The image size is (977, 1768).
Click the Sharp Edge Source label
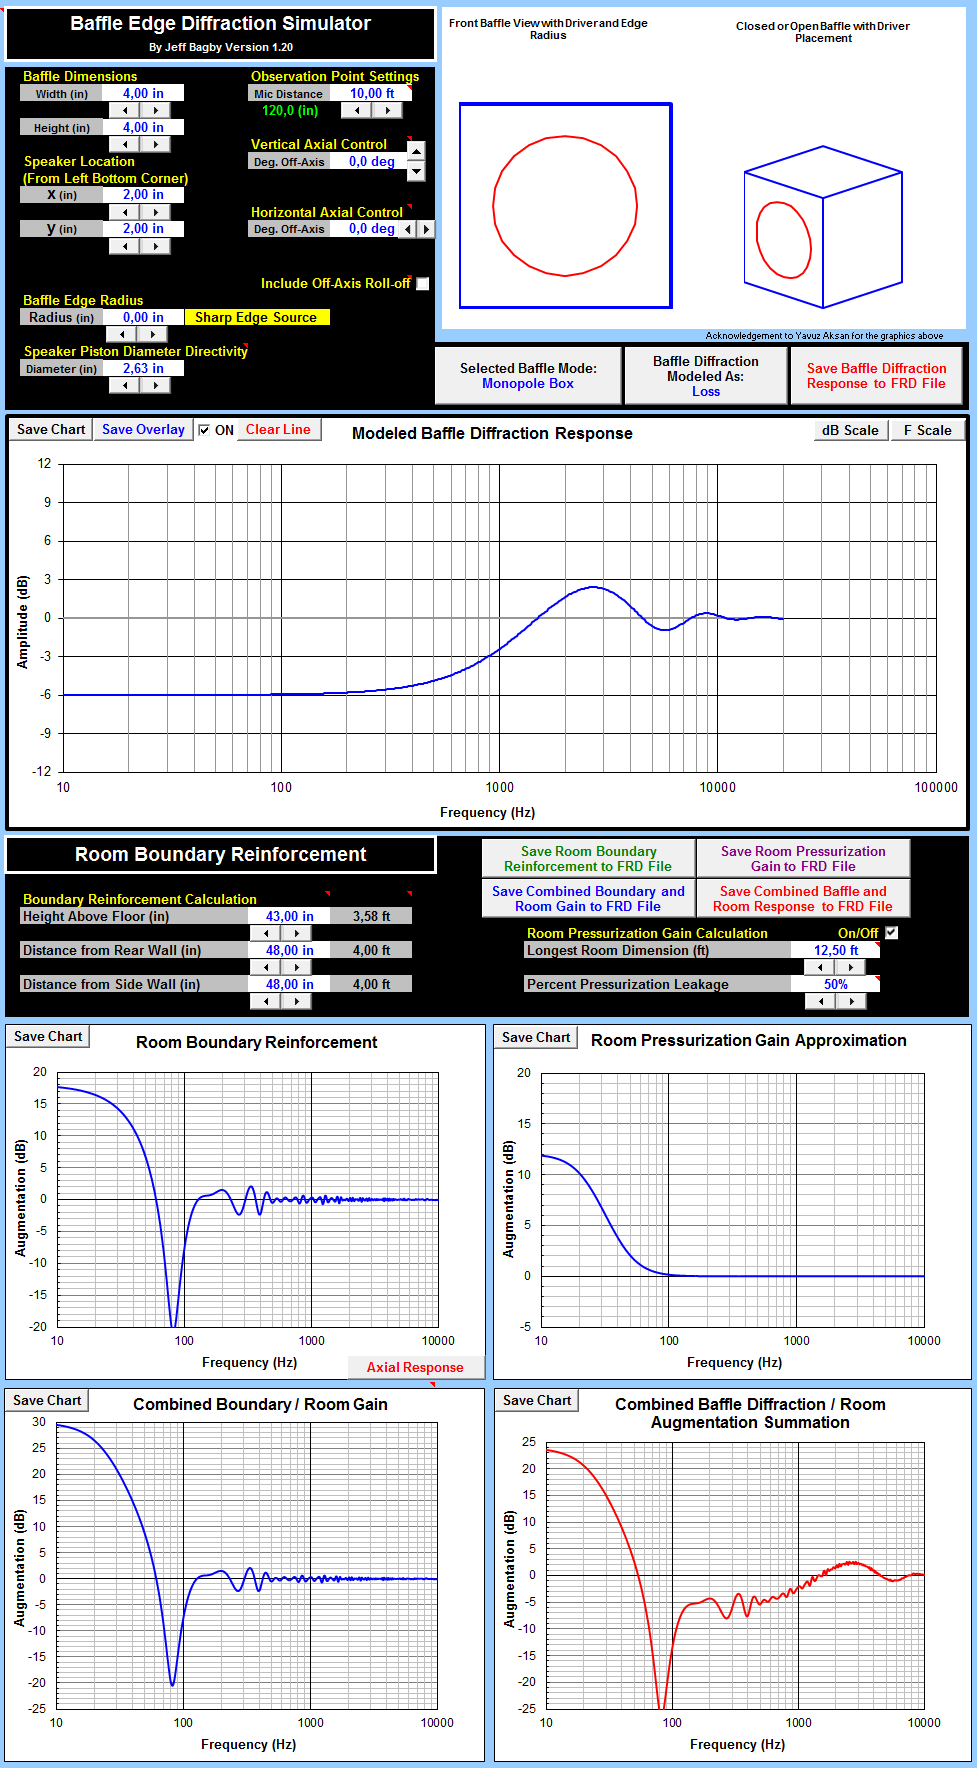coord(256,317)
